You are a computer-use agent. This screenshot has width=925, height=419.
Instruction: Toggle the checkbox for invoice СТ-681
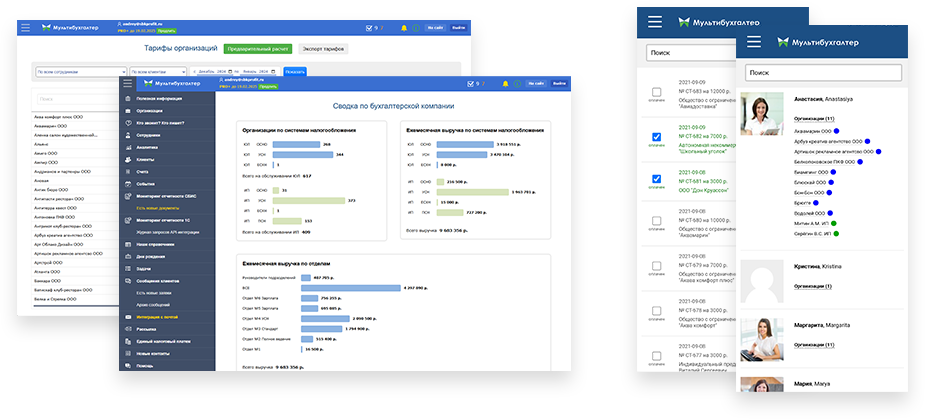click(656, 180)
